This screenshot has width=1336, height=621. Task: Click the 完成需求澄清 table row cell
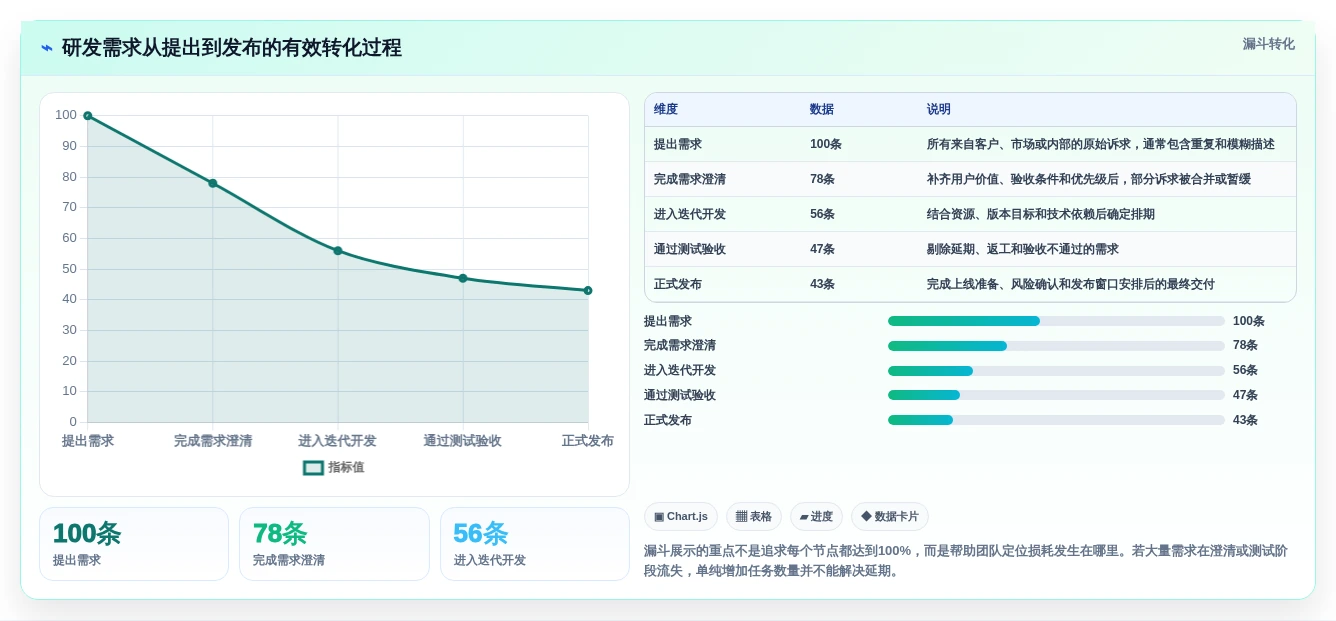point(690,179)
